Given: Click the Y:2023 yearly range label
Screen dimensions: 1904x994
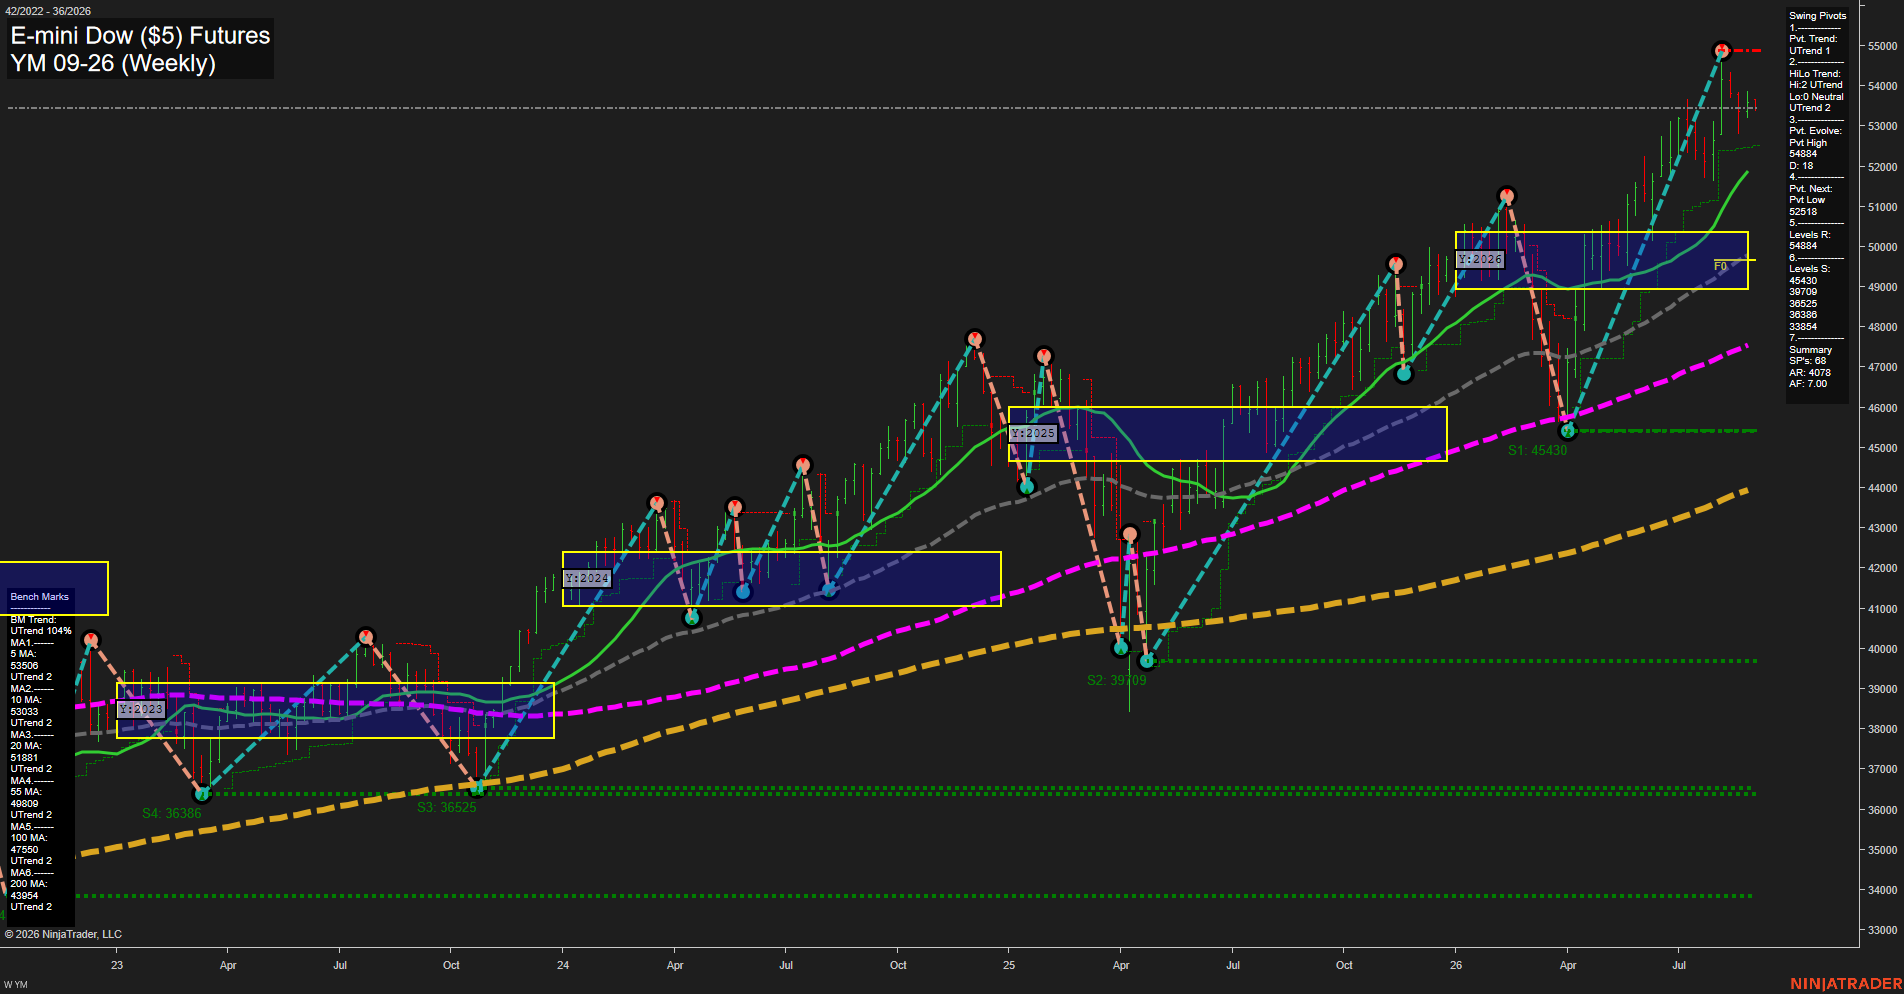Looking at the screenshot, I should click(141, 709).
